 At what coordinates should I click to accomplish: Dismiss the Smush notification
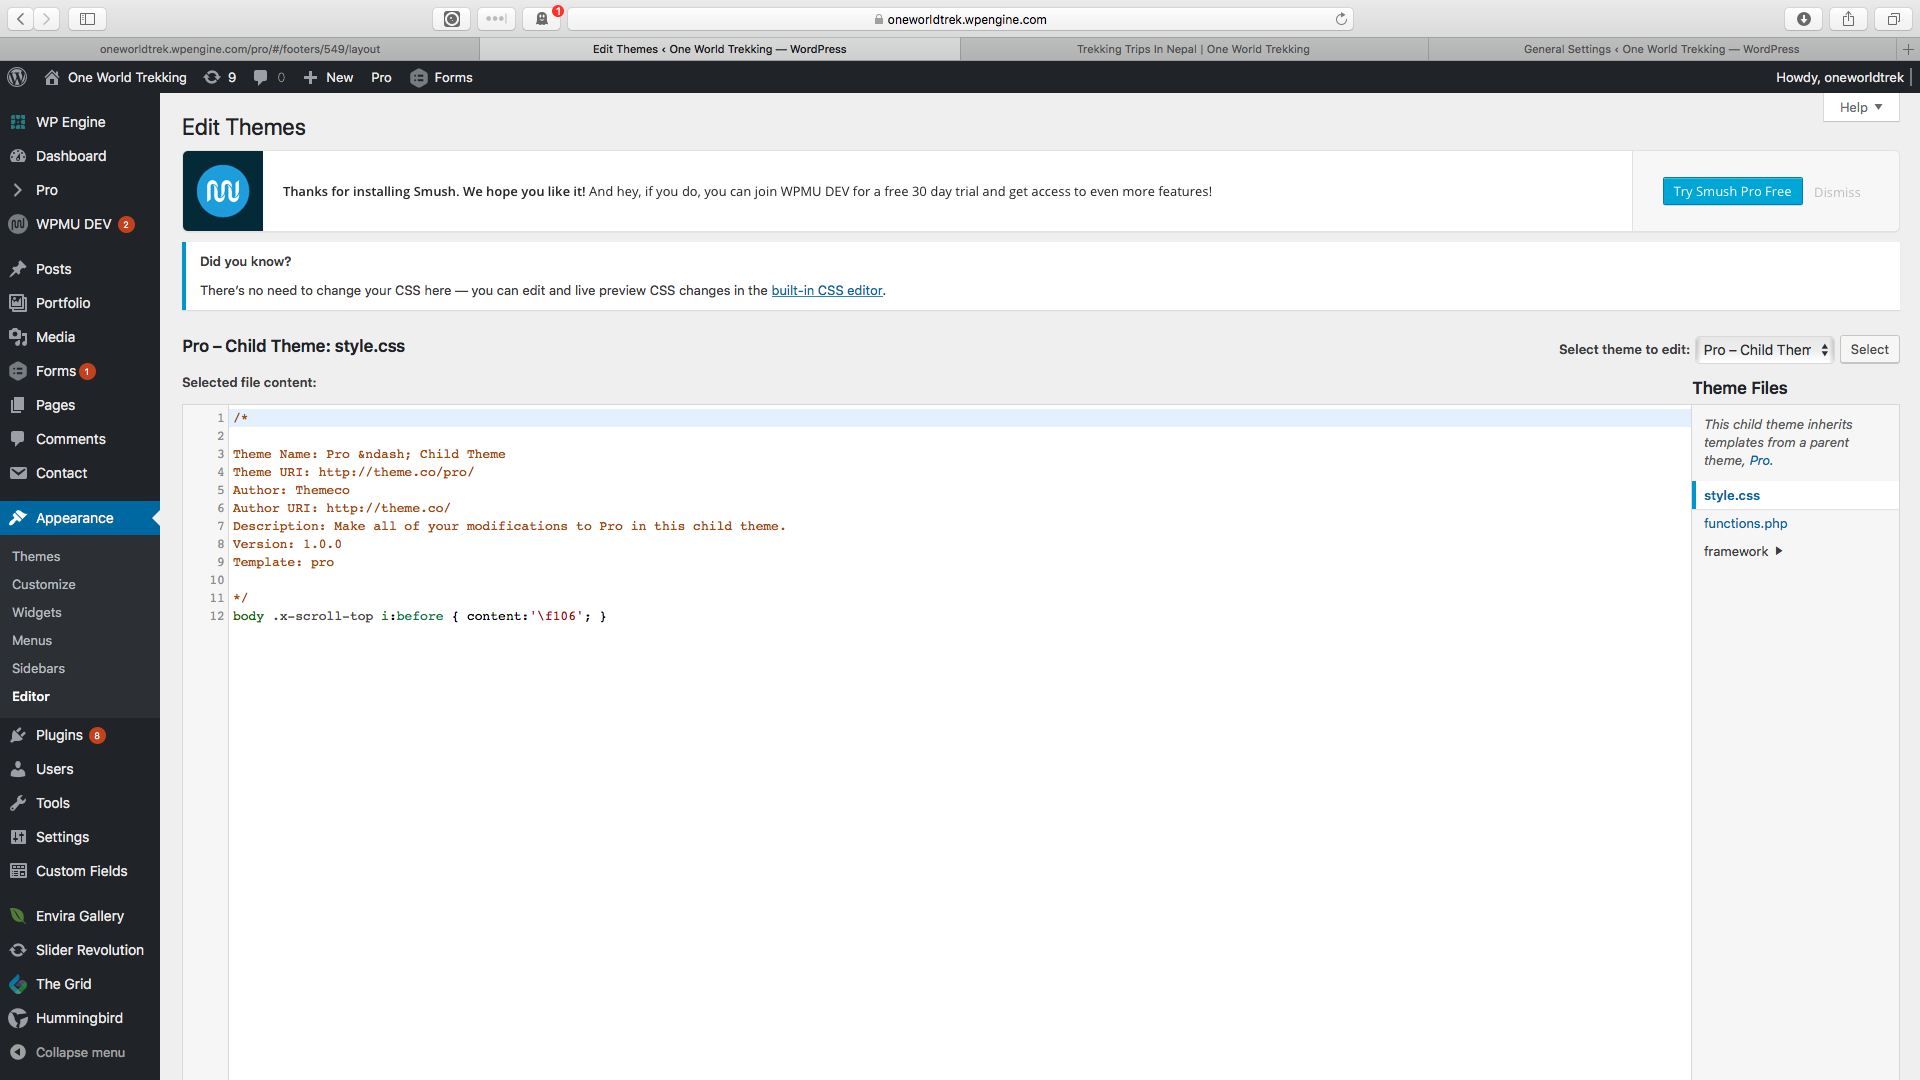pos(1837,192)
